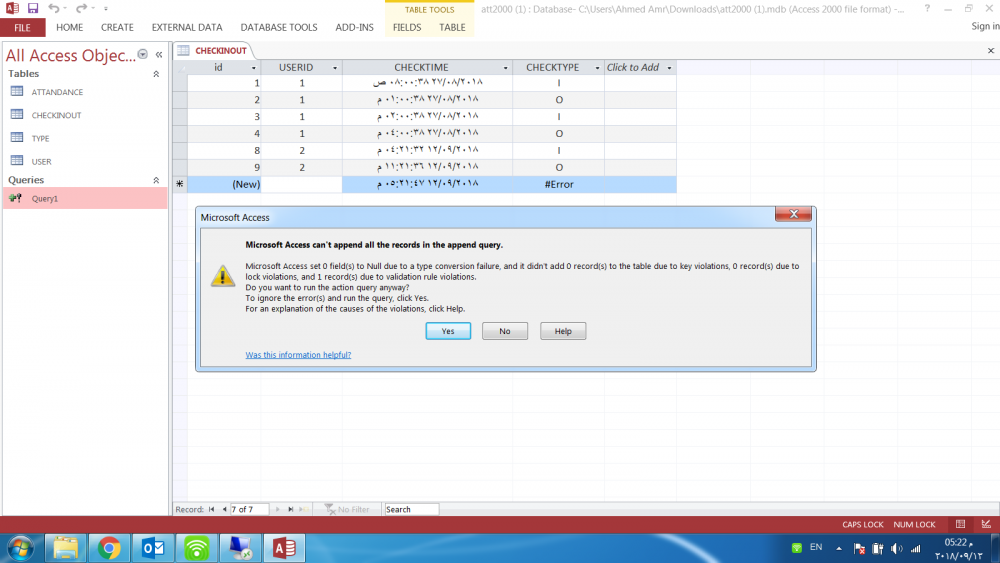Select USER table icon in navigation pane
This screenshot has height=563, width=1000.
pyautogui.click(x=17, y=161)
